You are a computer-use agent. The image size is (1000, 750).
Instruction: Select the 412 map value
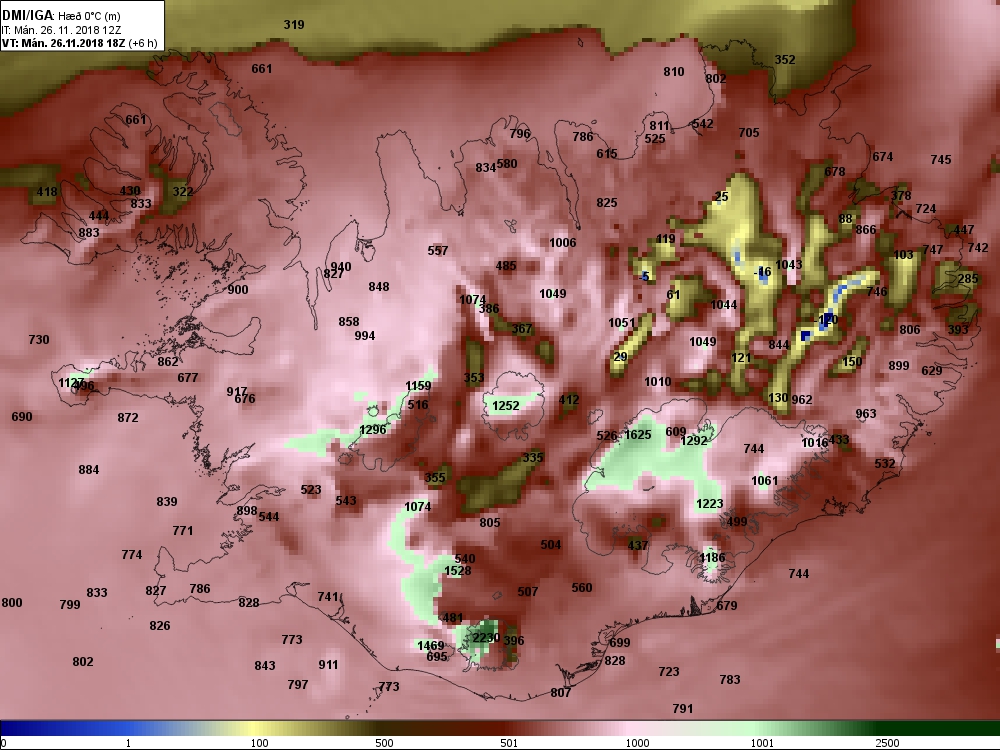569,401
